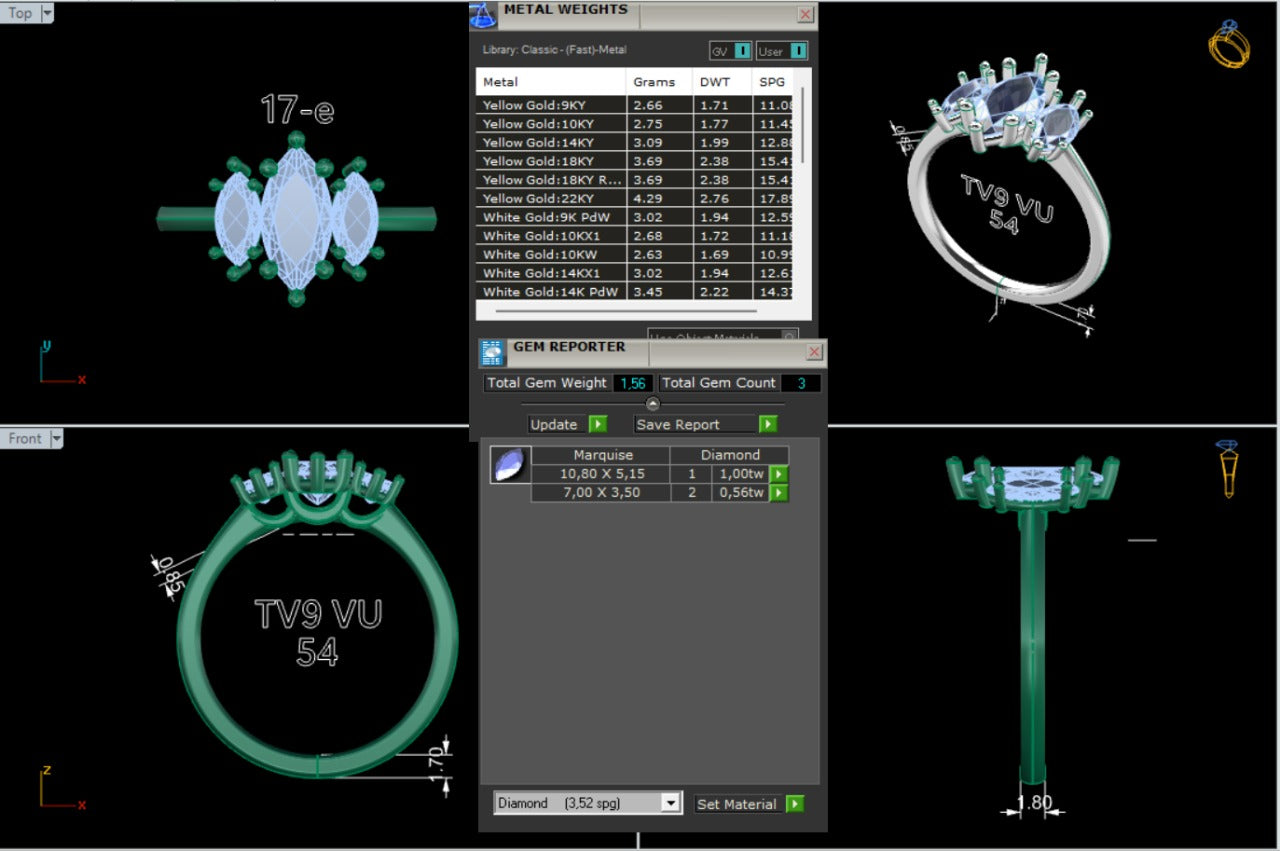The height and width of the screenshot is (851, 1280).
Task: Open the Front viewport dropdown arrow
Action: 56,438
